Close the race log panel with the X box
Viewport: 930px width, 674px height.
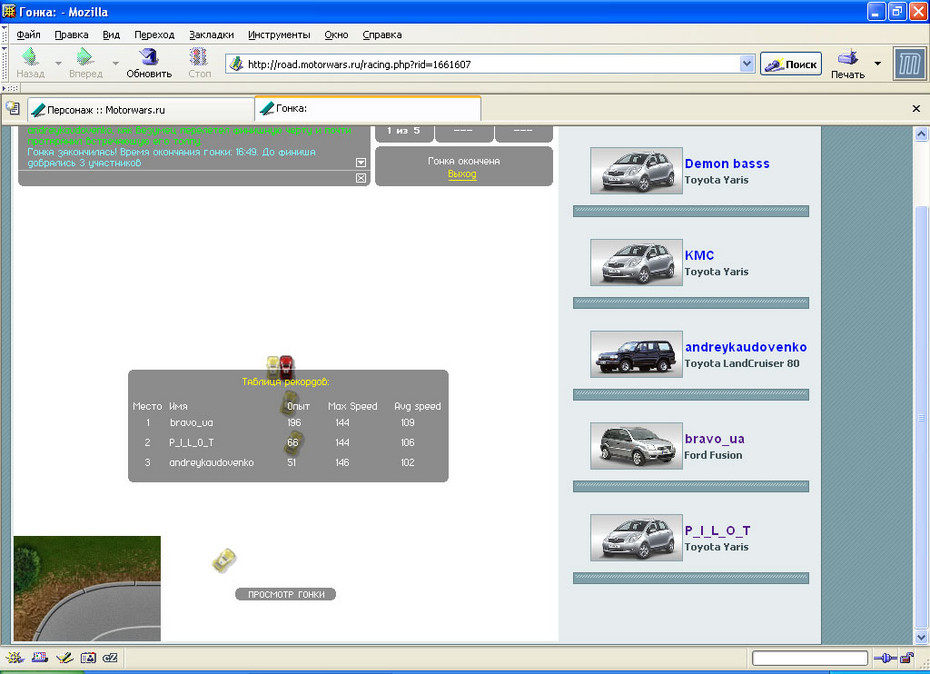tap(361, 178)
